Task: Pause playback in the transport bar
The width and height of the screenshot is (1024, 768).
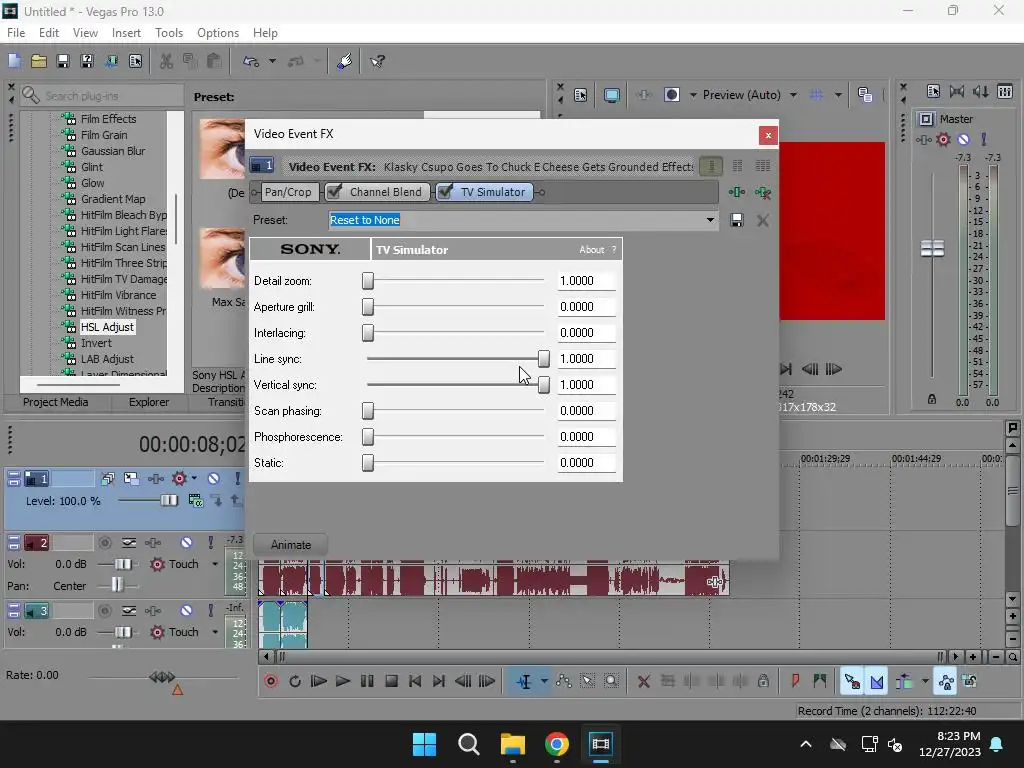Action: pyautogui.click(x=367, y=681)
